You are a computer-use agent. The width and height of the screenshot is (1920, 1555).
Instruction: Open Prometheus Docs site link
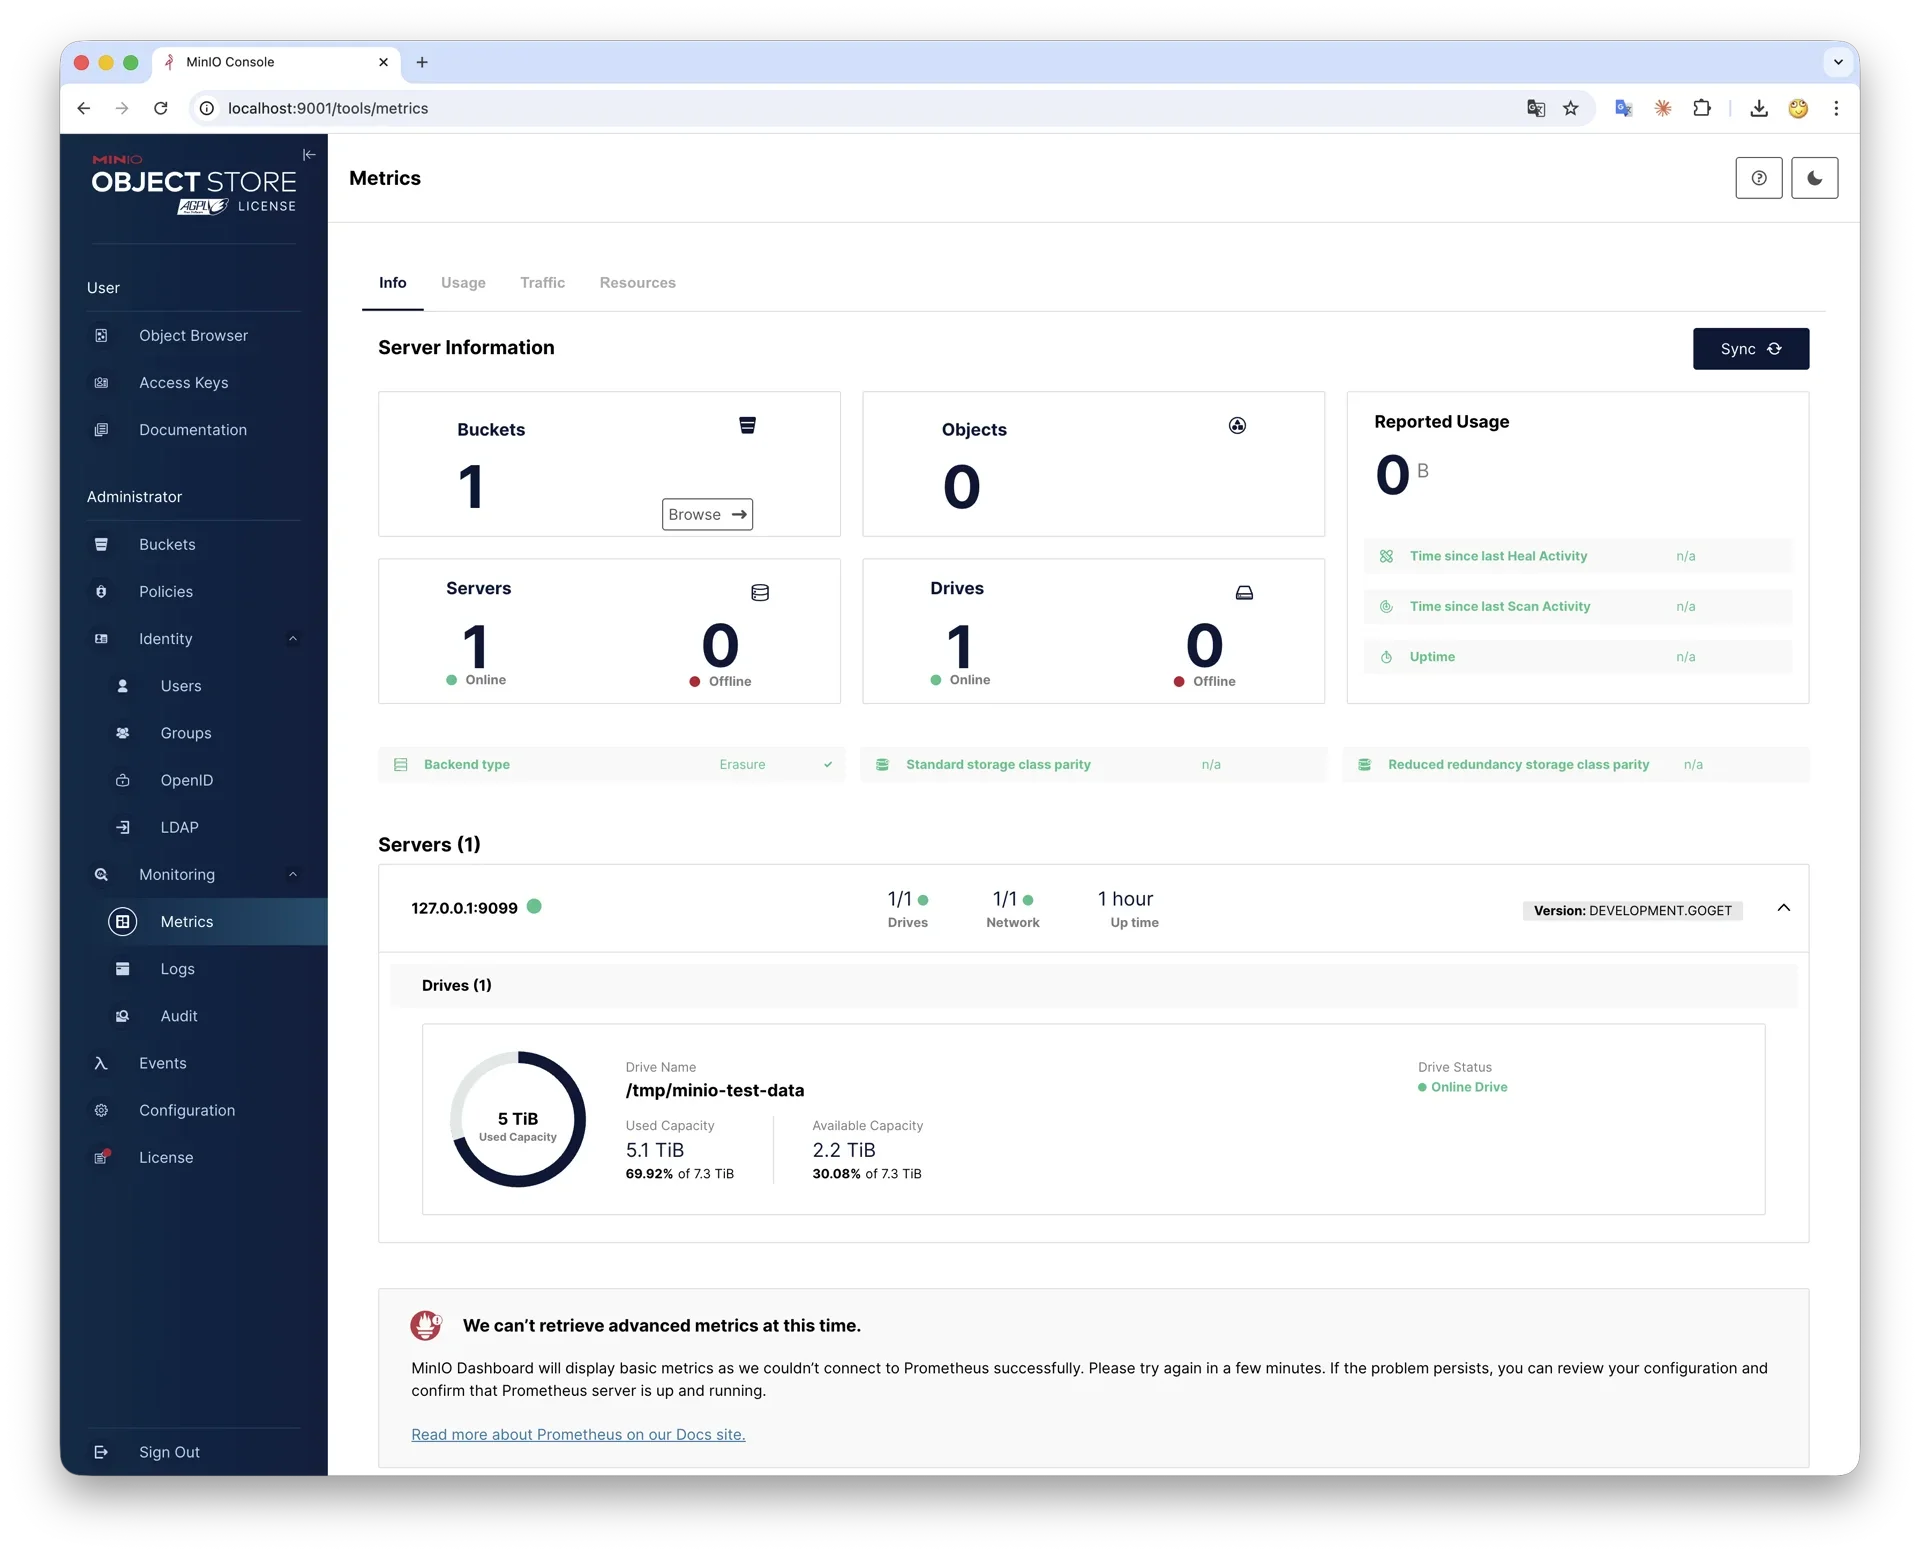[x=578, y=1434]
